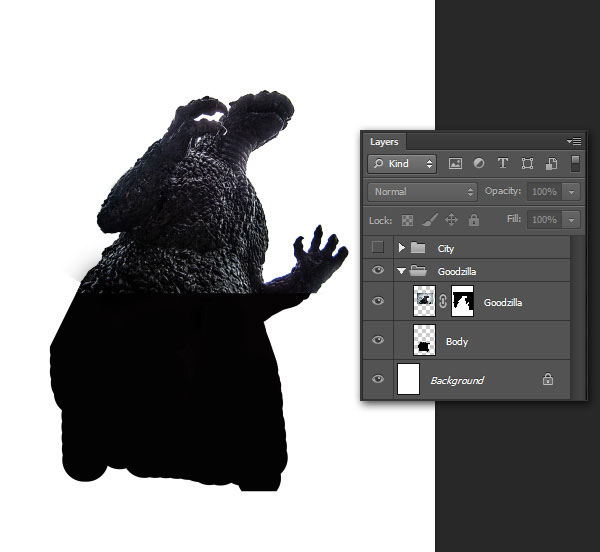
Task: Select the Goodzilla layer name
Action: [x=503, y=303]
